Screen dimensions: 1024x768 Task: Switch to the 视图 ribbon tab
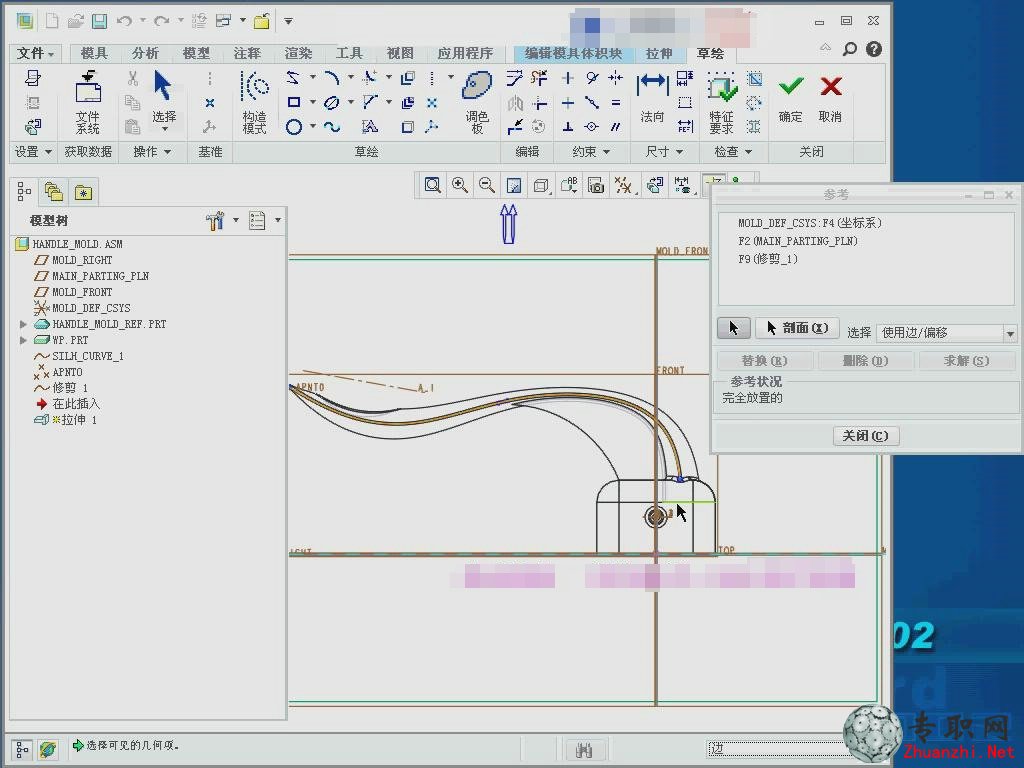pos(400,53)
